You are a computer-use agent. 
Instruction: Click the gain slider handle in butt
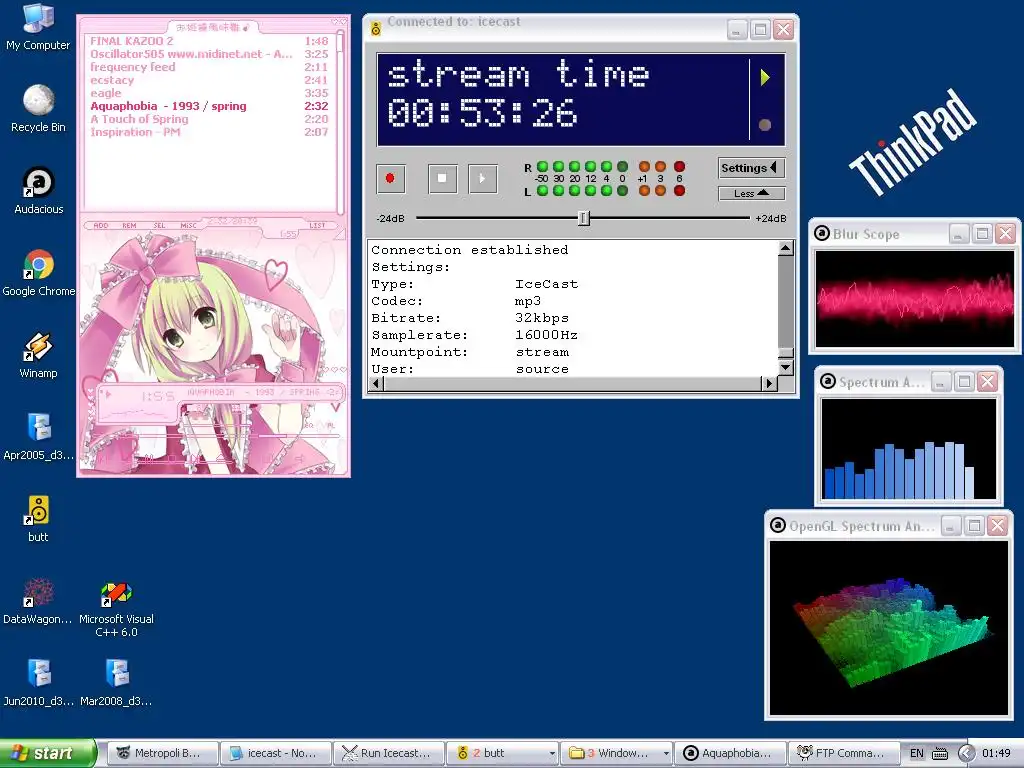click(584, 218)
